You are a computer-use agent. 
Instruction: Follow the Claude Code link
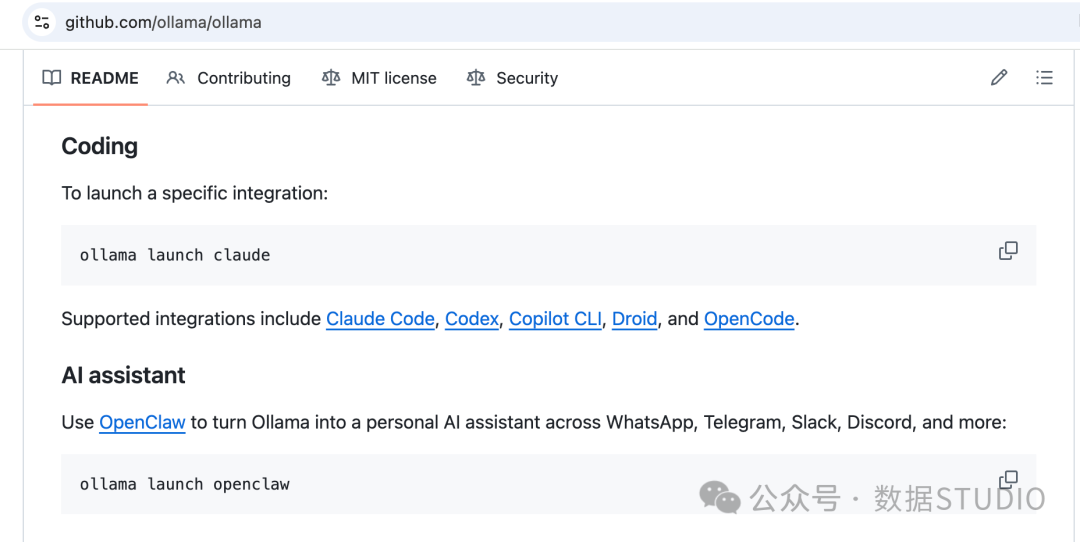tap(380, 319)
